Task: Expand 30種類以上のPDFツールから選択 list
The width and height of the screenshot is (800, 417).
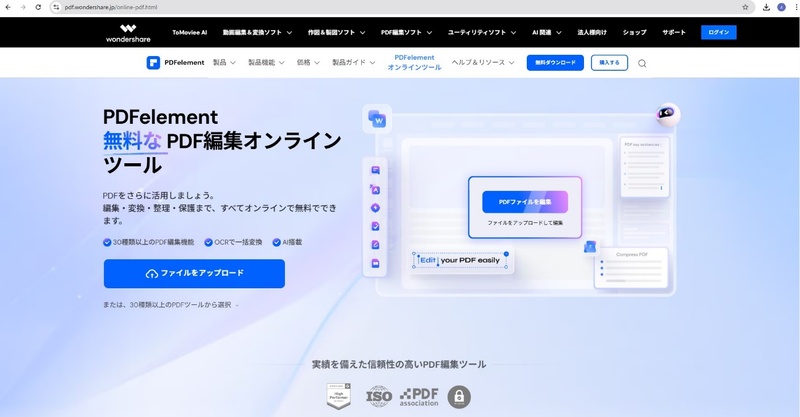Action: (171, 305)
